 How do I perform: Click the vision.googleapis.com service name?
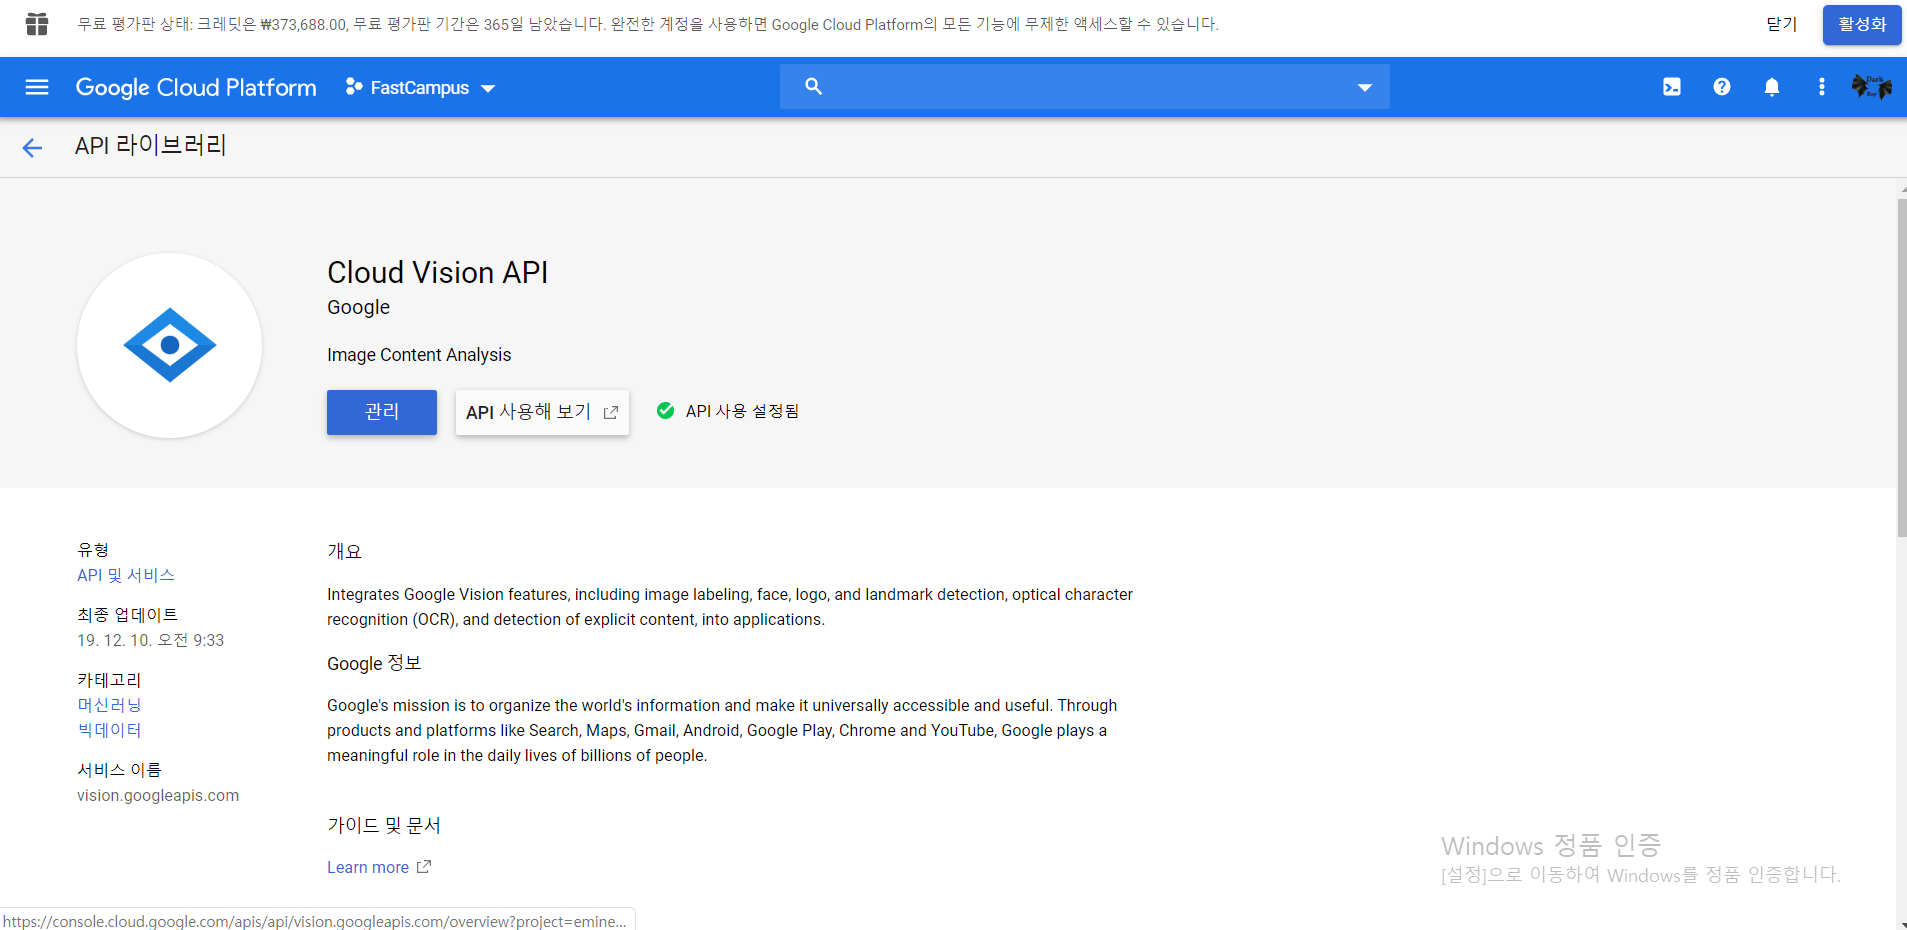(x=158, y=795)
